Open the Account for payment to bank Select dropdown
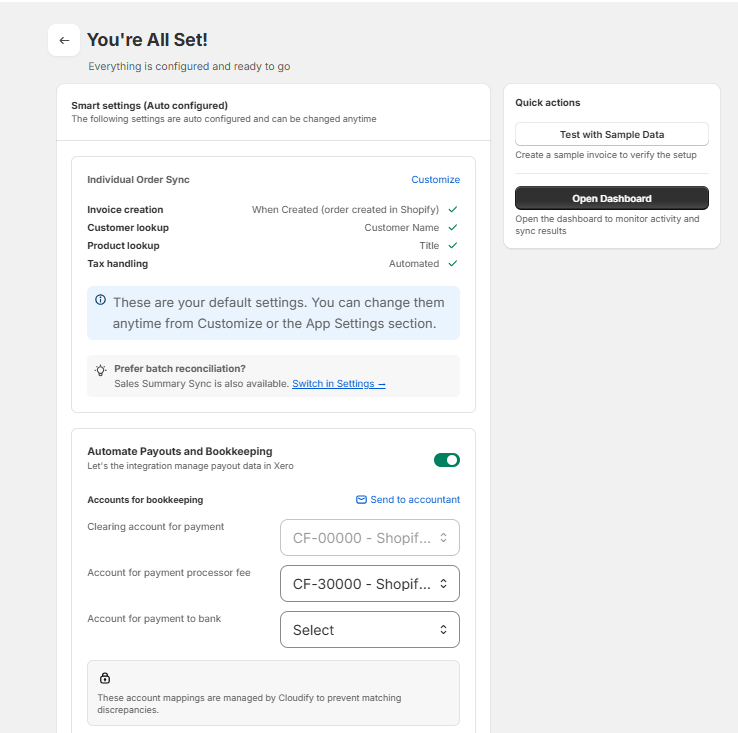The image size is (738, 733). click(369, 630)
